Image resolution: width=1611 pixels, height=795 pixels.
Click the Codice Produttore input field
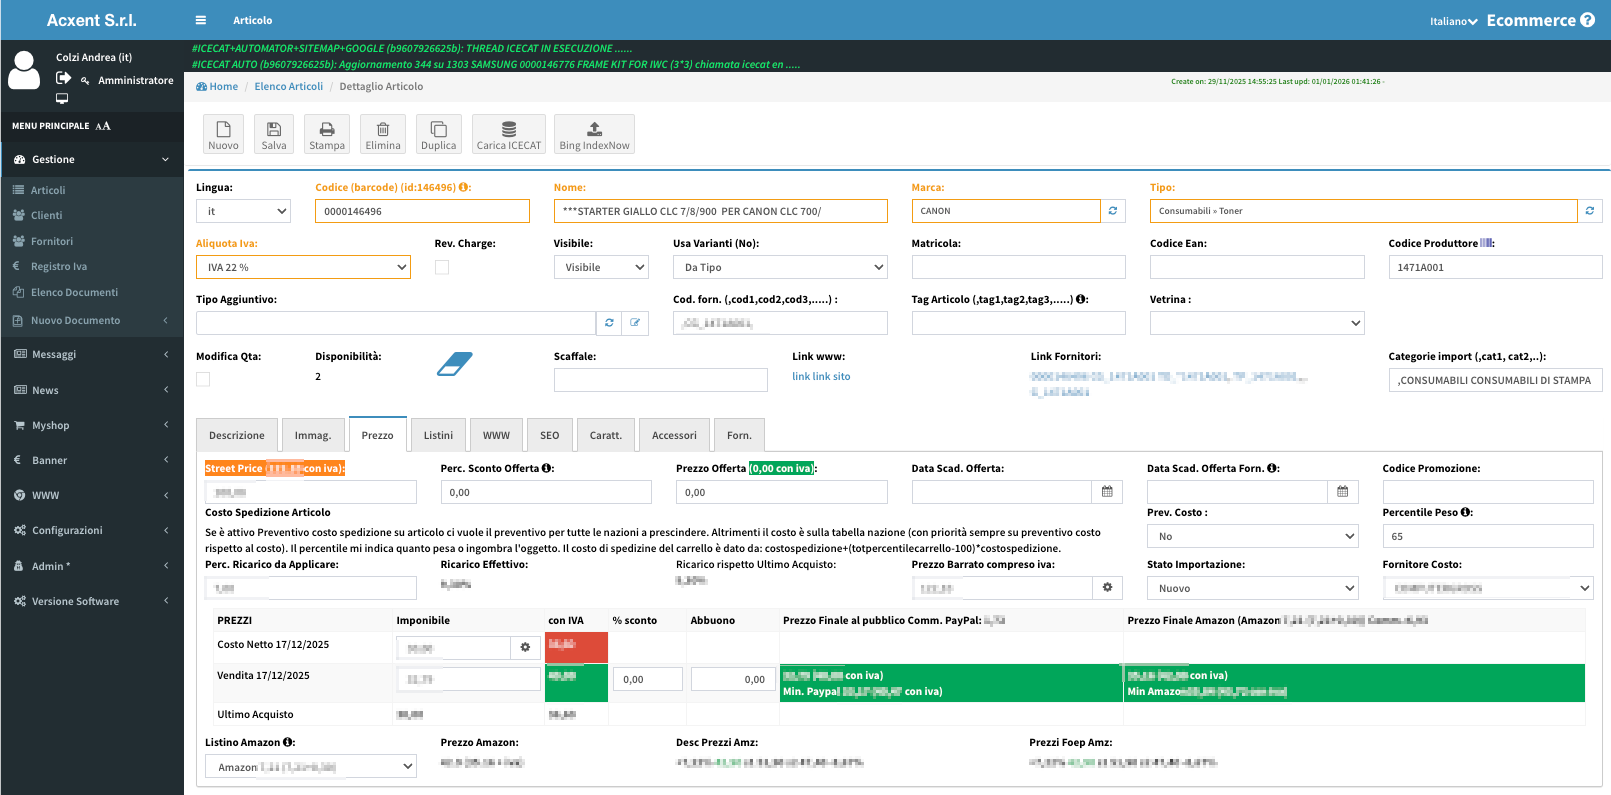[1495, 267]
